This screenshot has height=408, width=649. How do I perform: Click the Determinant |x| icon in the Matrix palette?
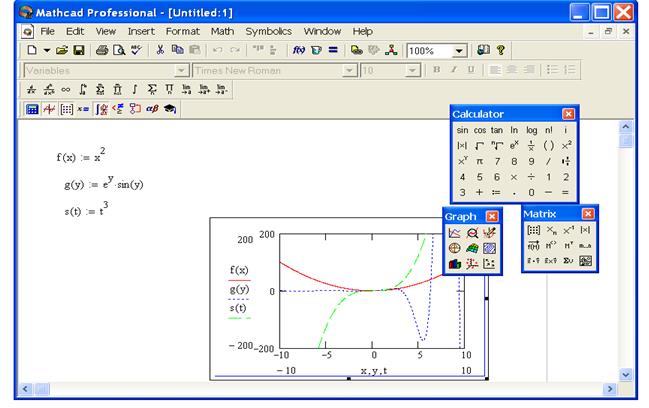585,230
